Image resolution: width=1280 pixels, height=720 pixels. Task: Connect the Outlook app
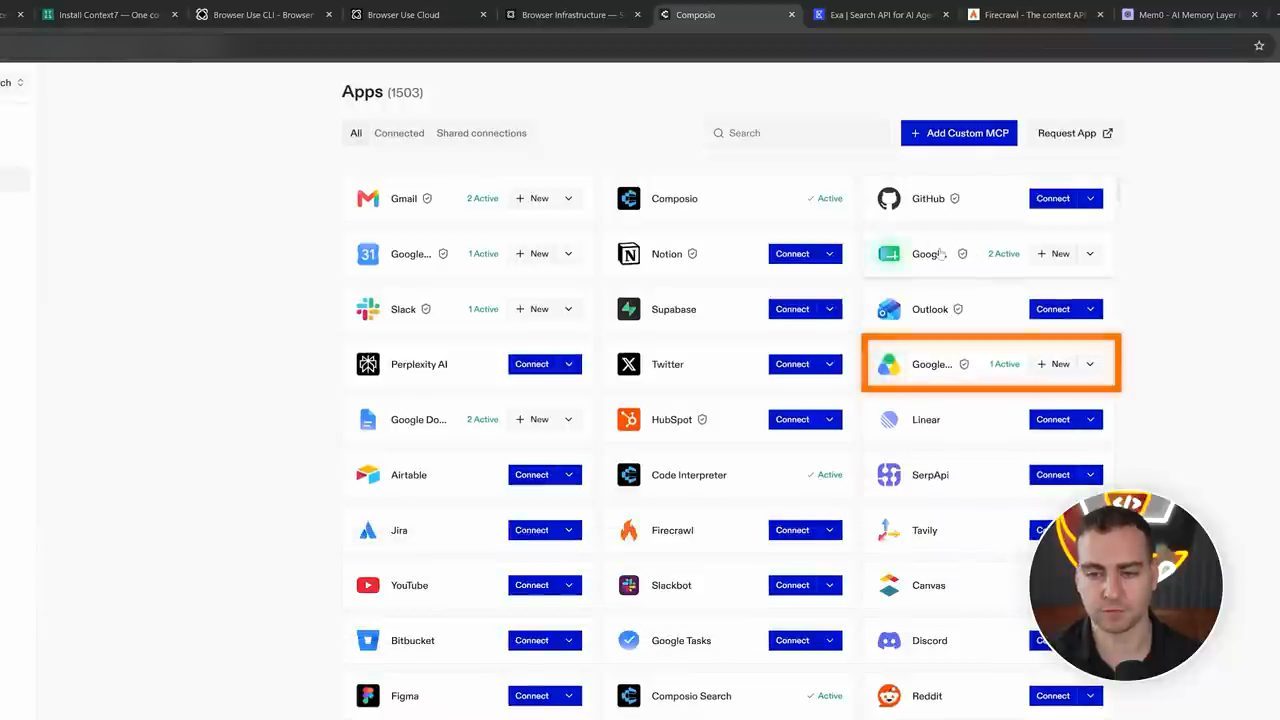click(x=1053, y=309)
